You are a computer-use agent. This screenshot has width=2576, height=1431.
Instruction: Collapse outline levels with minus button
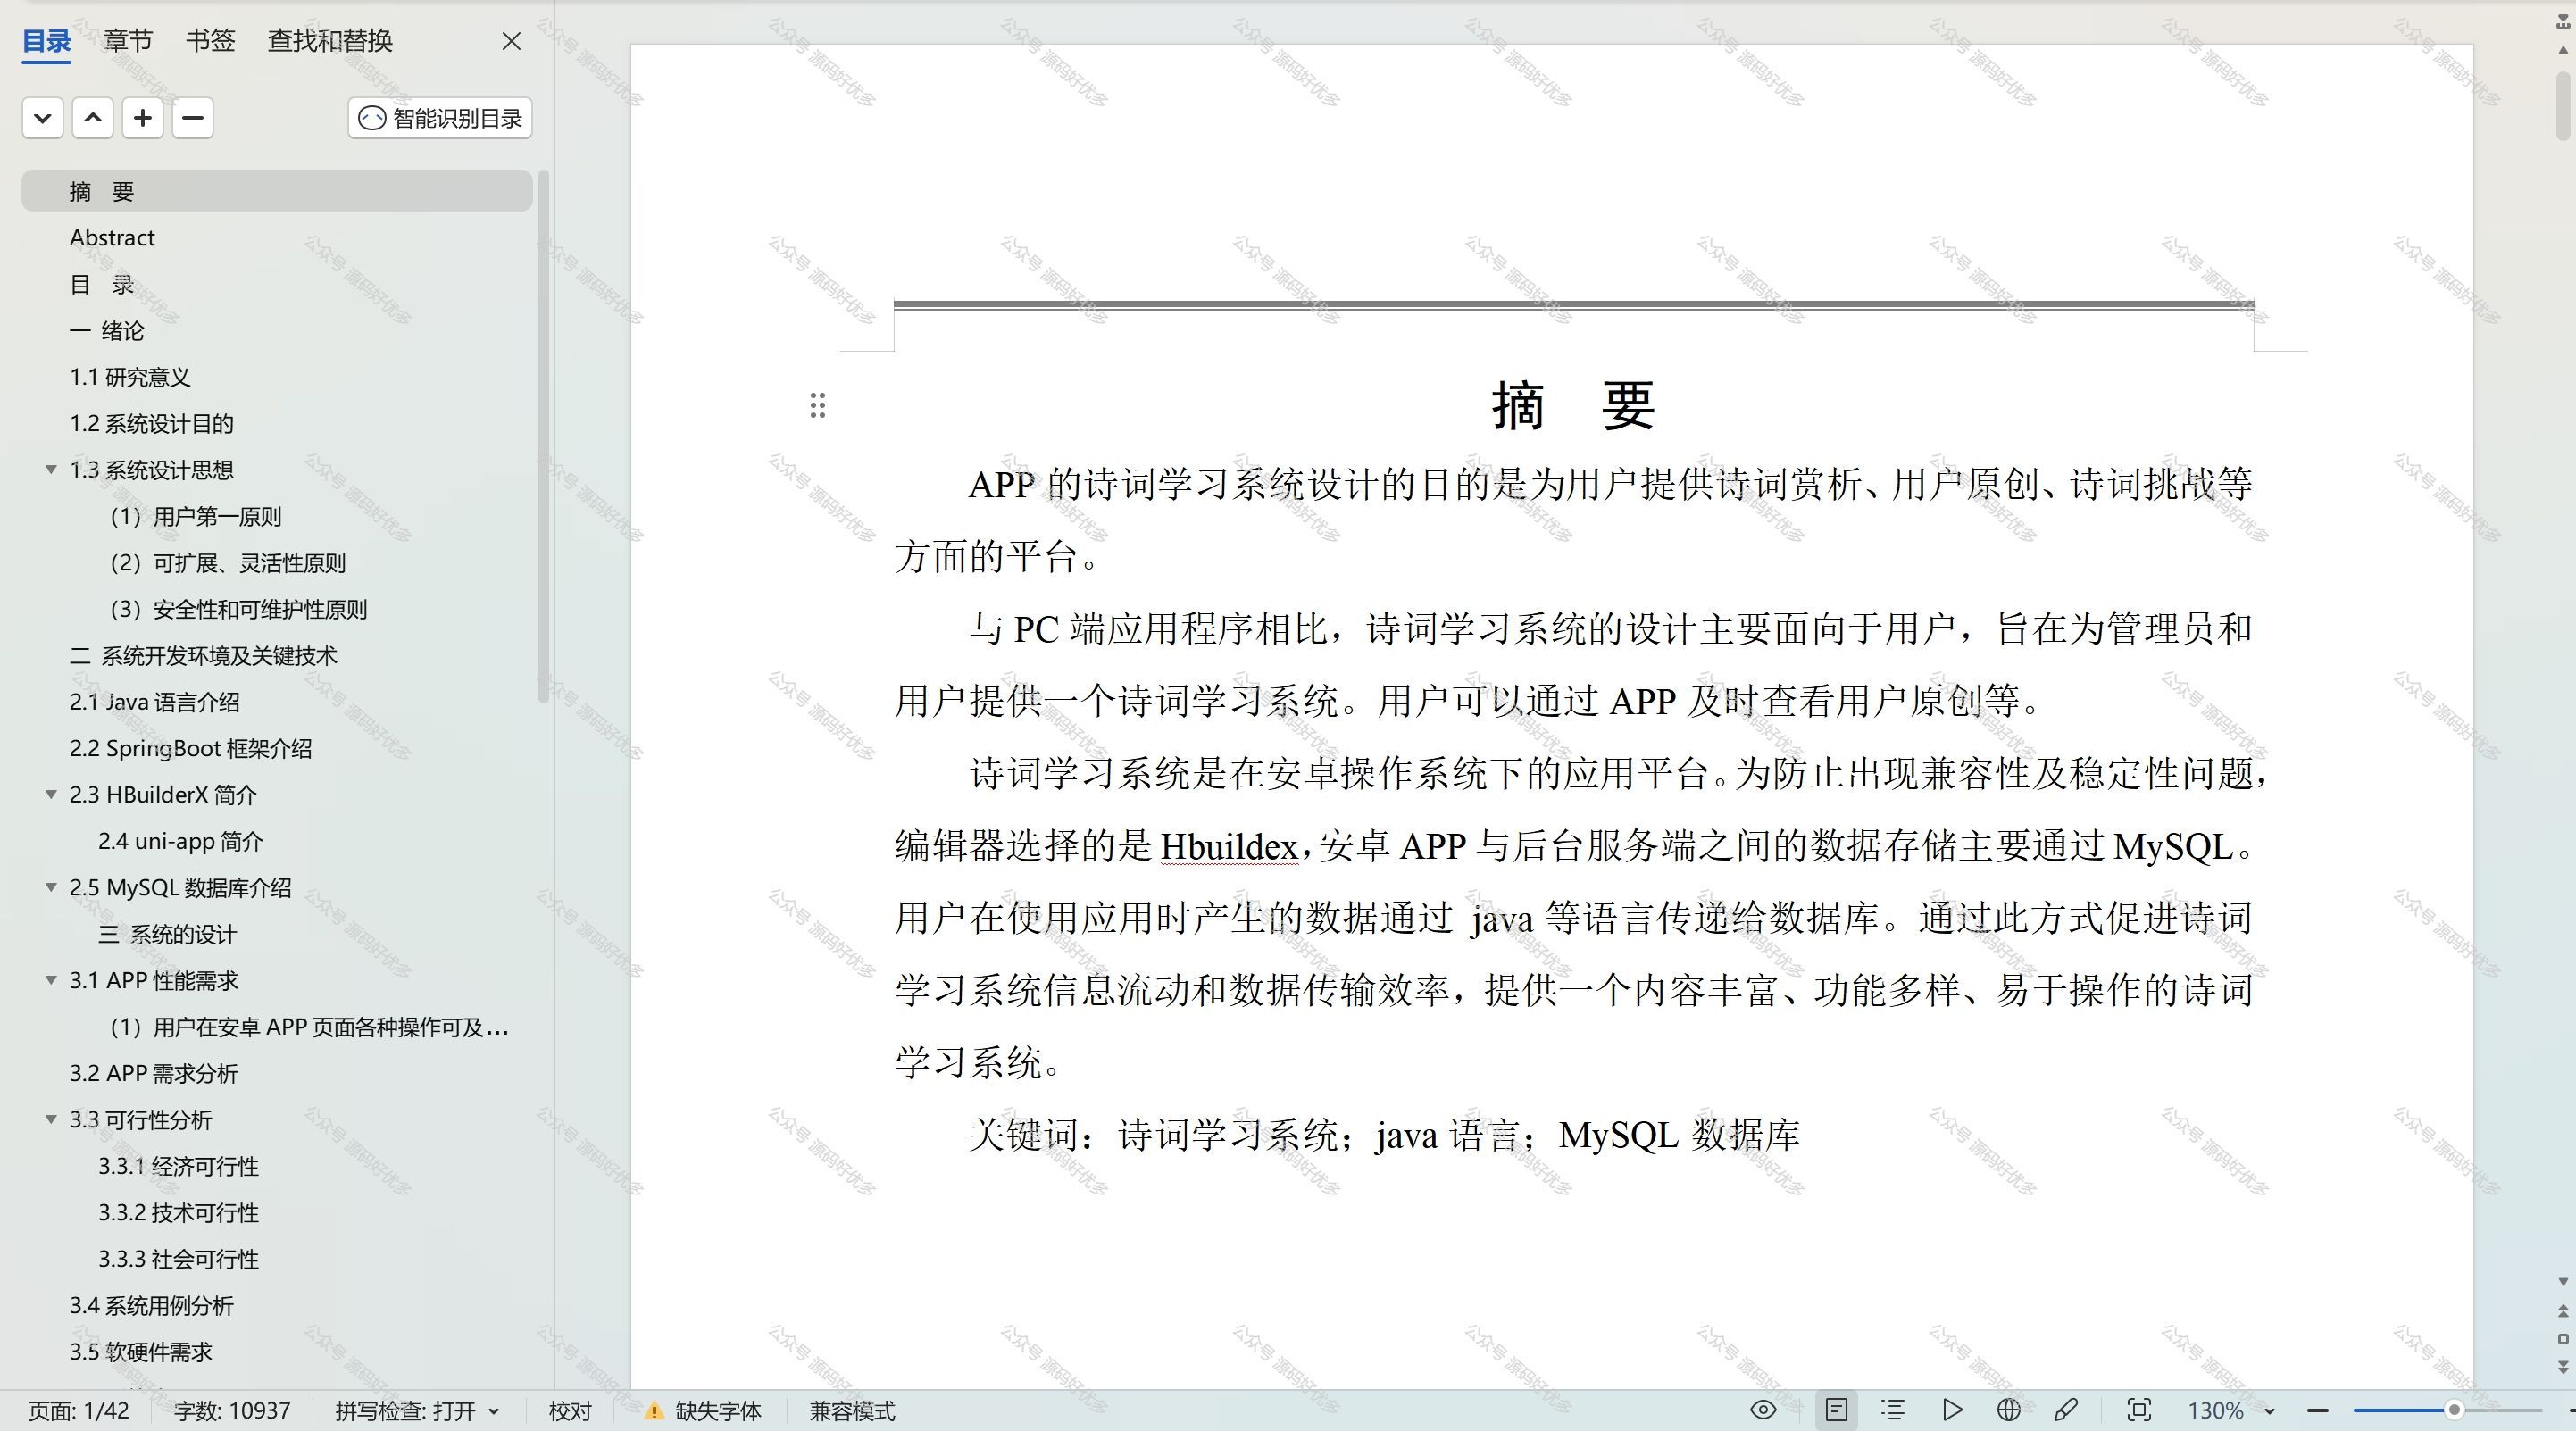[193, 118]
